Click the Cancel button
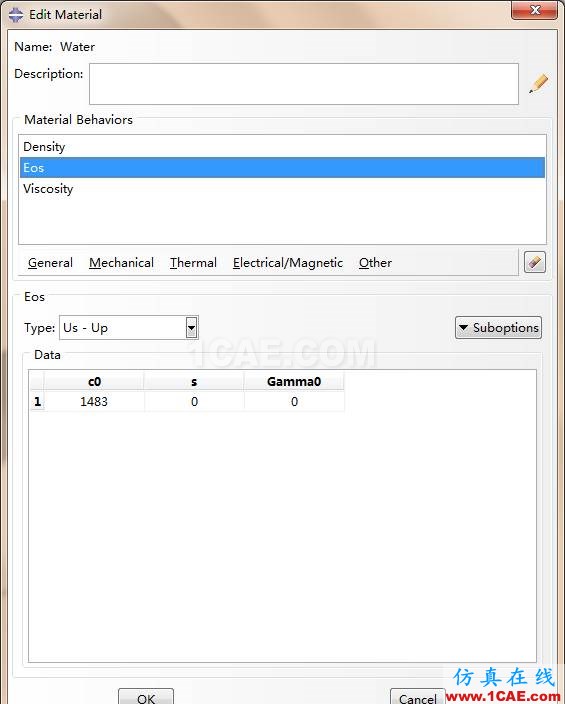565x704 pixels. click(x=418, y=696)
